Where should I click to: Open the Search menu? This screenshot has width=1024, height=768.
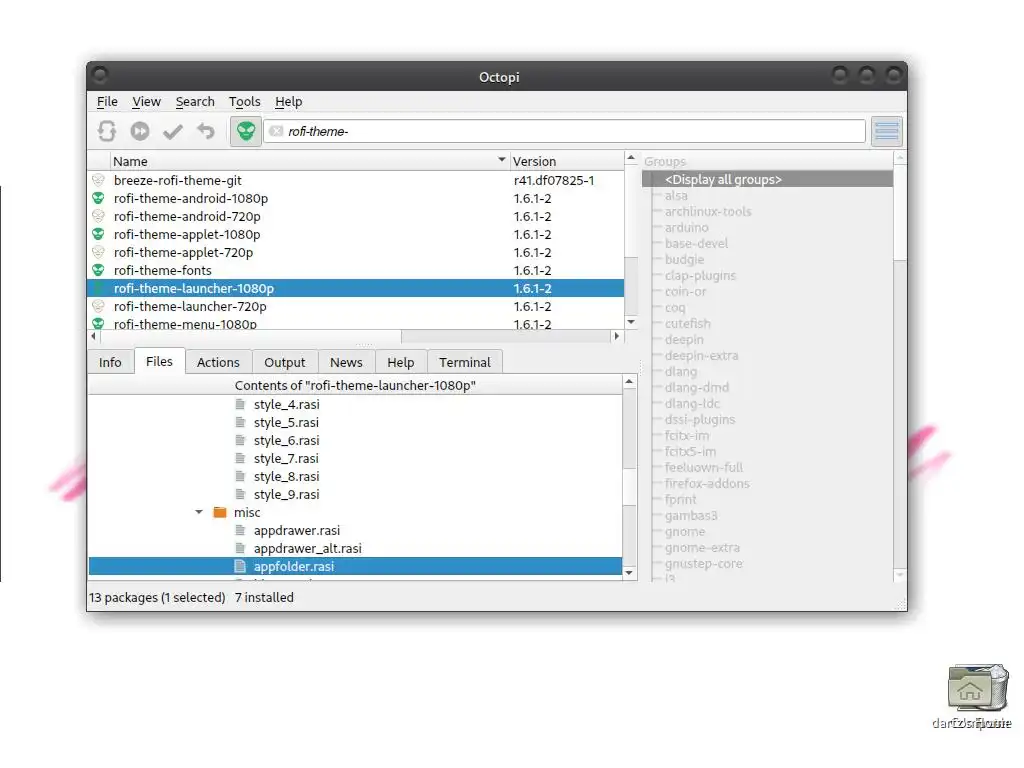click(195, 101)
